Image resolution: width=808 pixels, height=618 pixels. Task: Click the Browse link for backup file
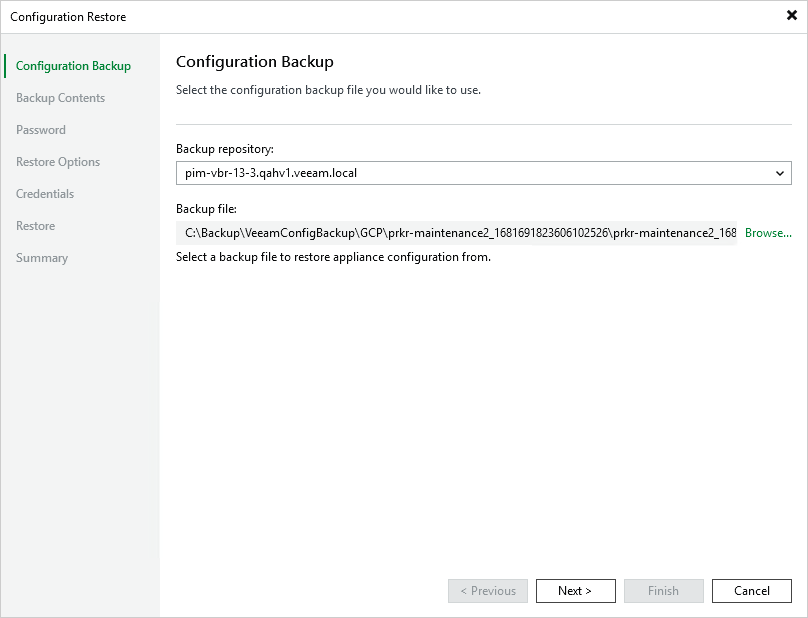coord(768,233)
